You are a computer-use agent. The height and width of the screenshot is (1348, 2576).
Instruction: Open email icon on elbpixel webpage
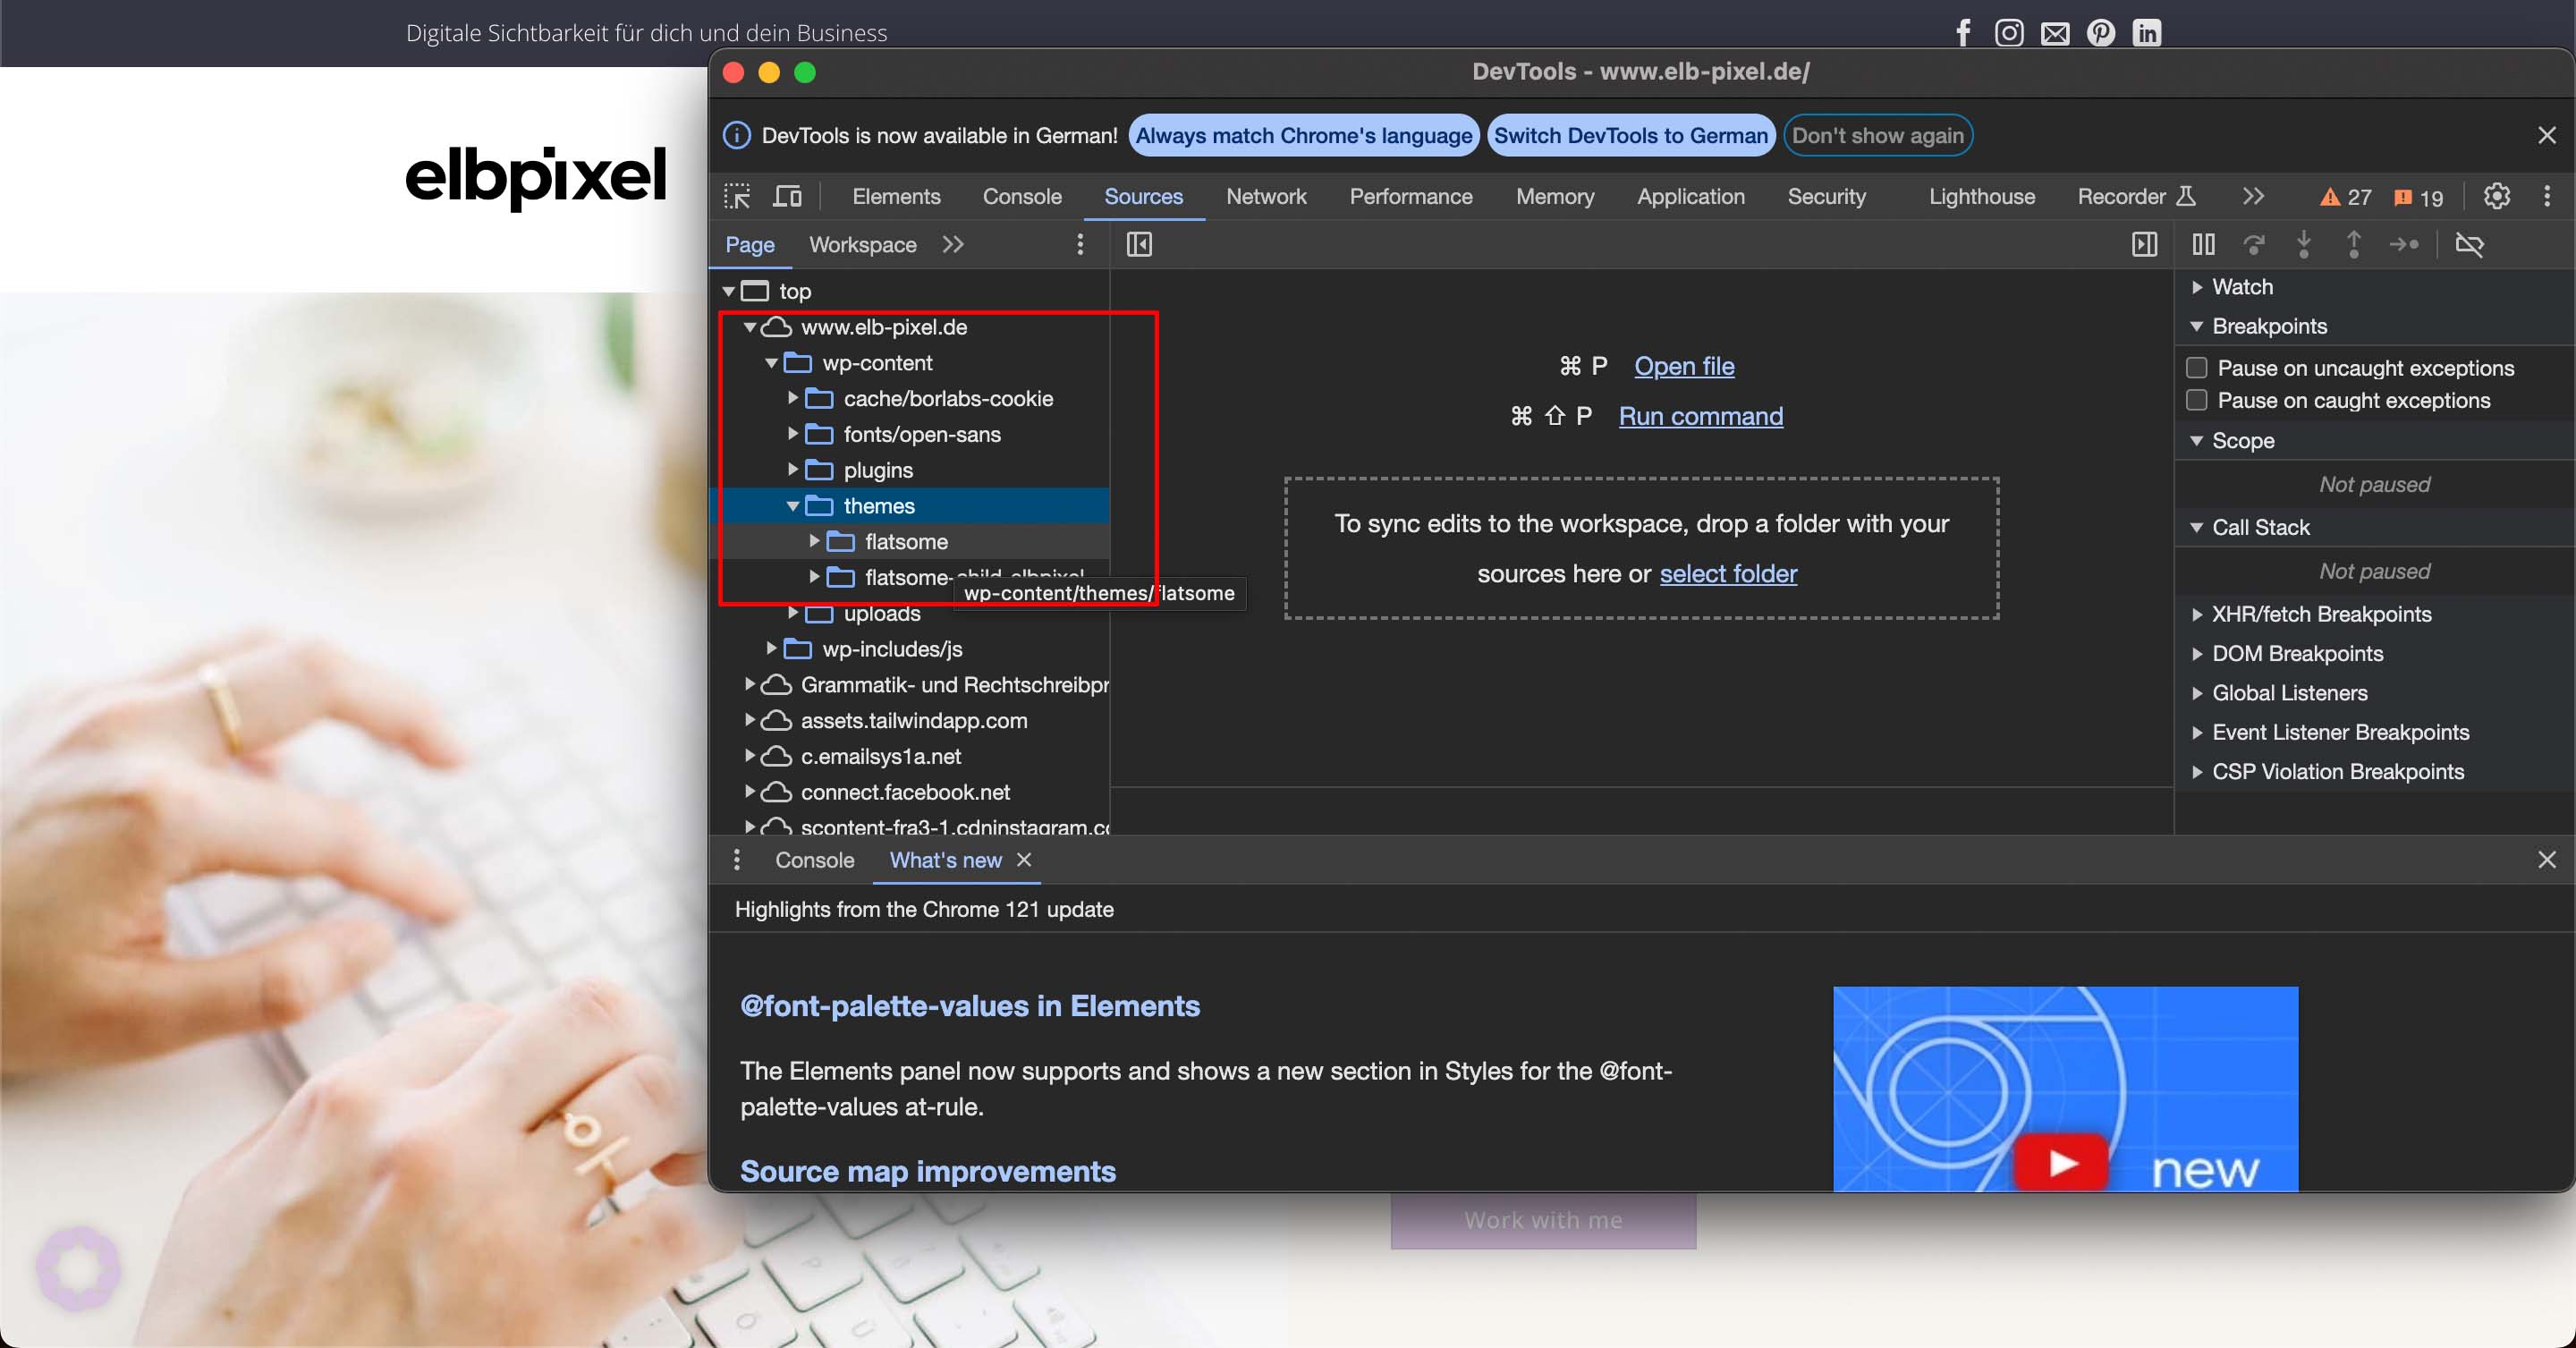(2055, 33)
